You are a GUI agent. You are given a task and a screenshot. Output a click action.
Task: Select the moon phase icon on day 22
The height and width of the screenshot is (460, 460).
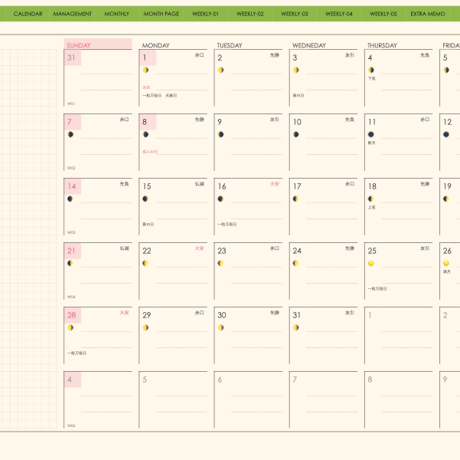pyautogui.click(x=145, y=263)
